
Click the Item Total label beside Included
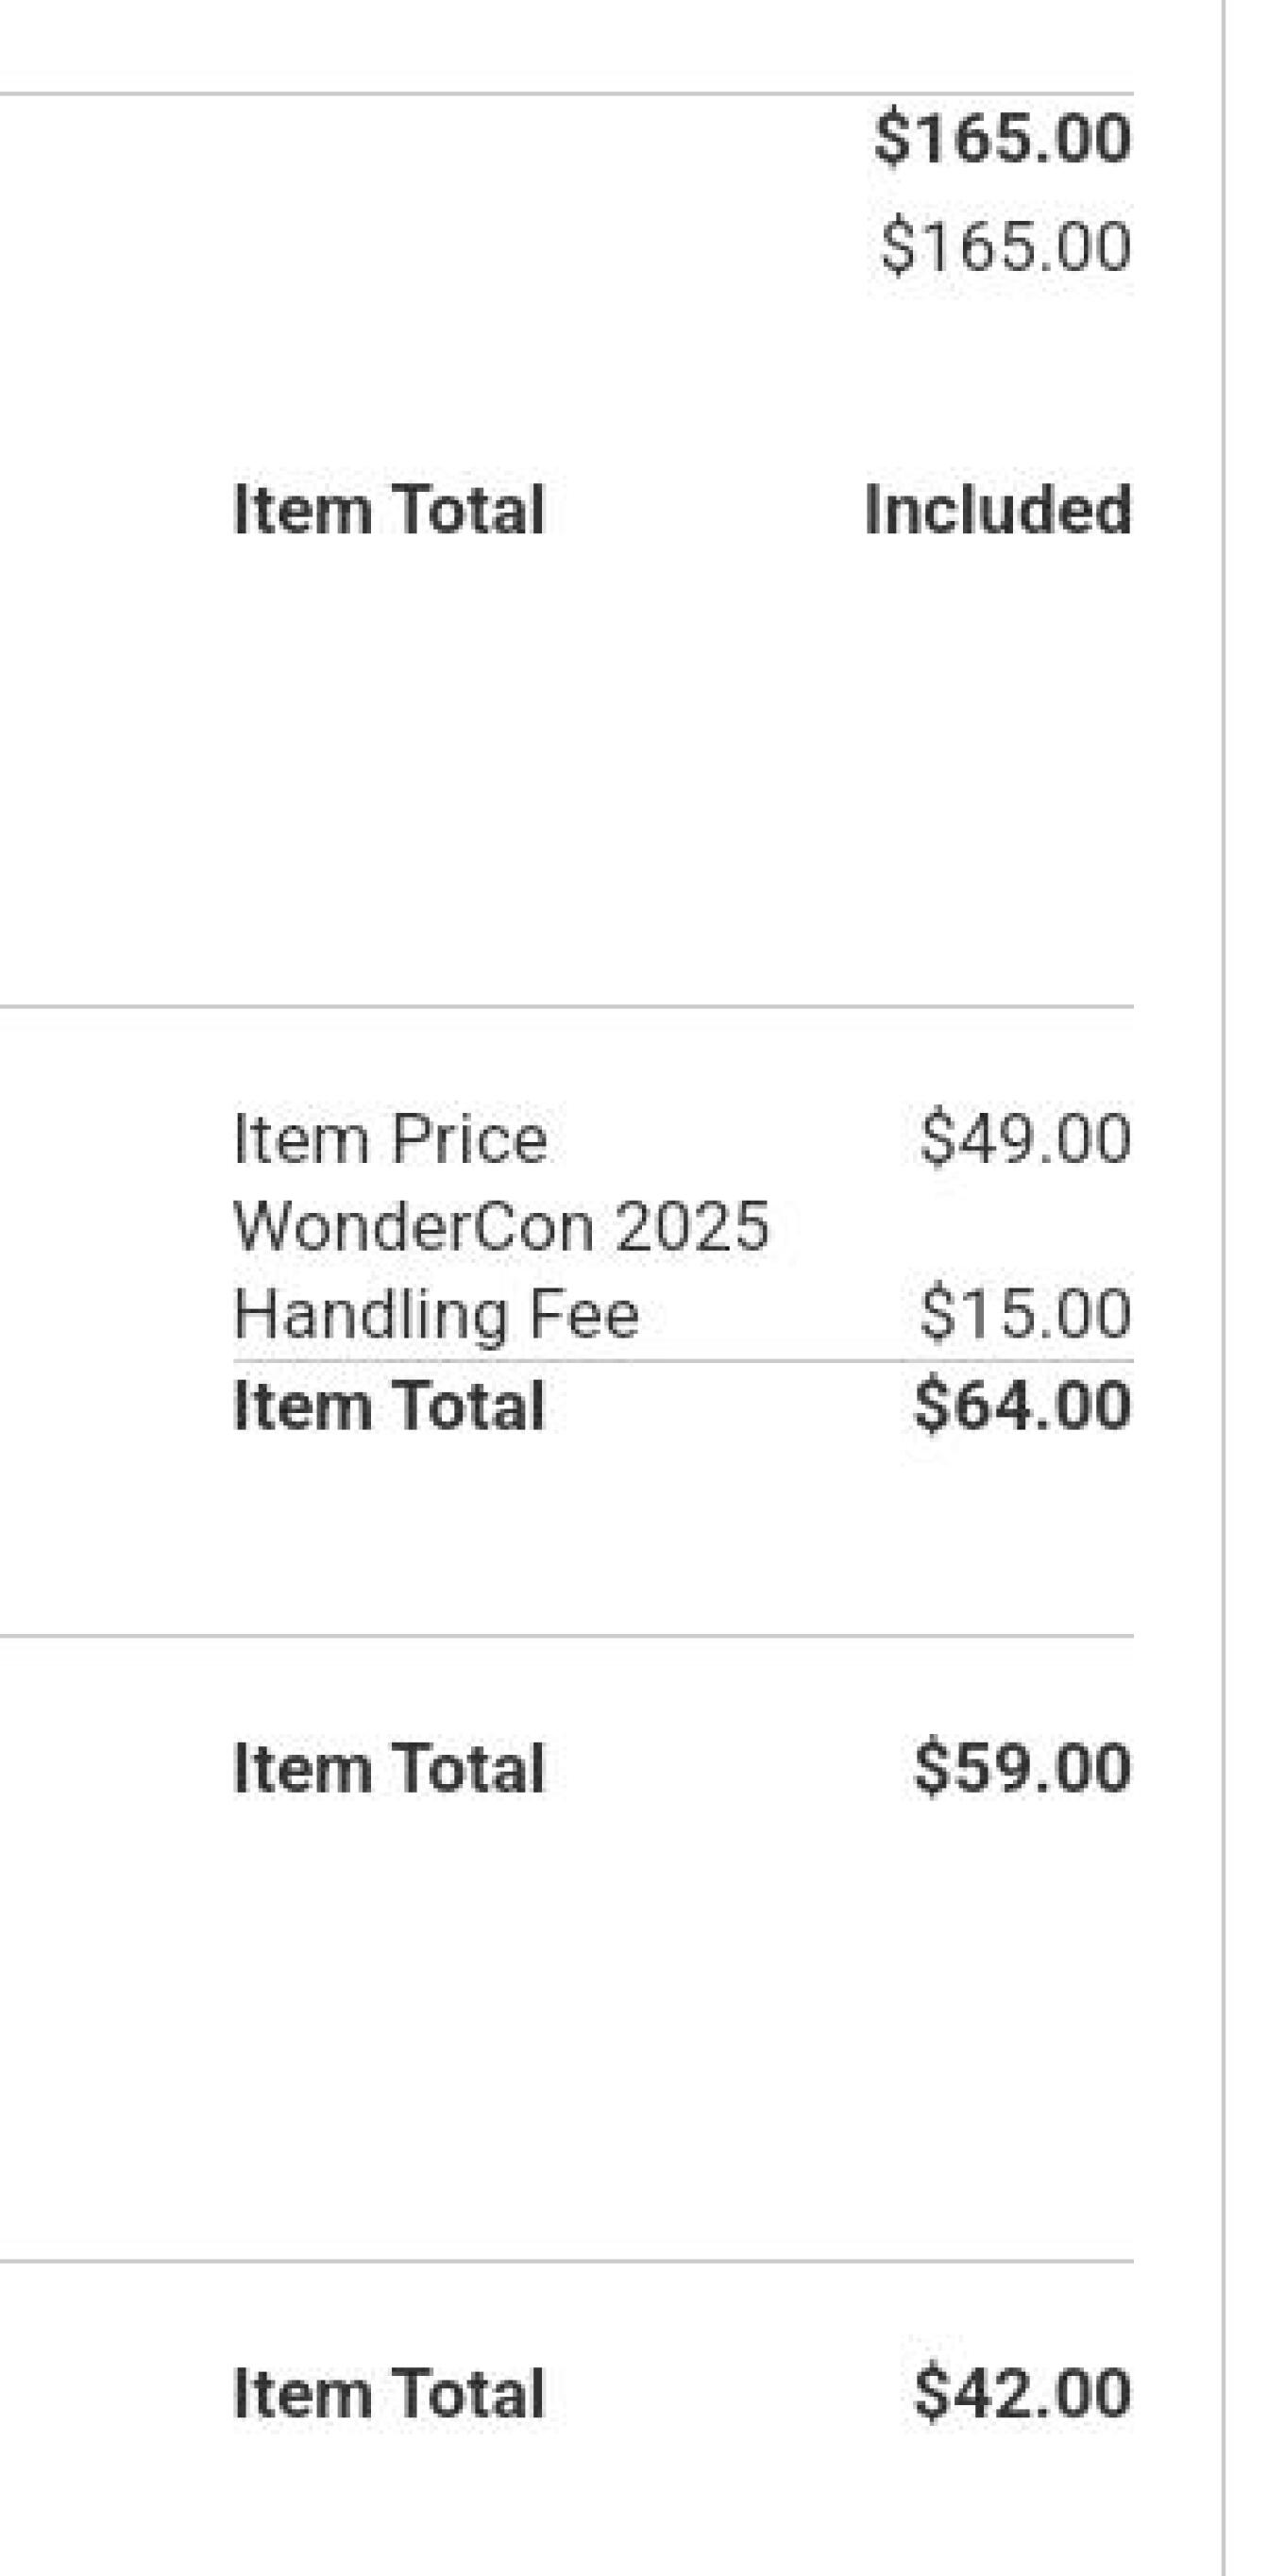(388, 510)
